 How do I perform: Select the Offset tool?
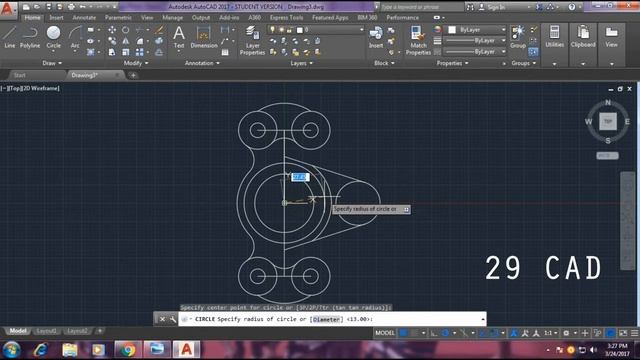tap(159, 52)
